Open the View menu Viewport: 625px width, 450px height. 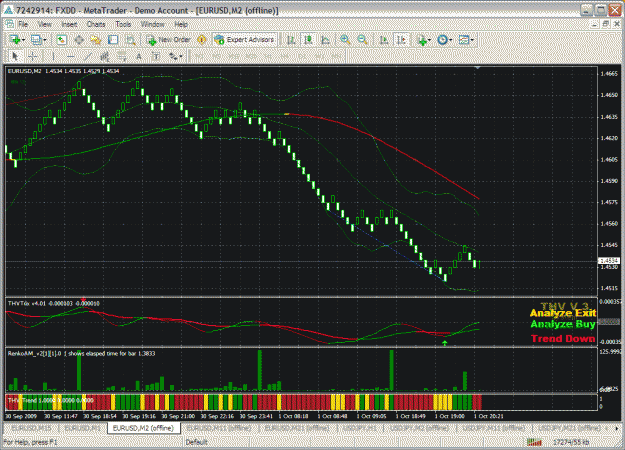pyautogui.click(x=45, y=24)
